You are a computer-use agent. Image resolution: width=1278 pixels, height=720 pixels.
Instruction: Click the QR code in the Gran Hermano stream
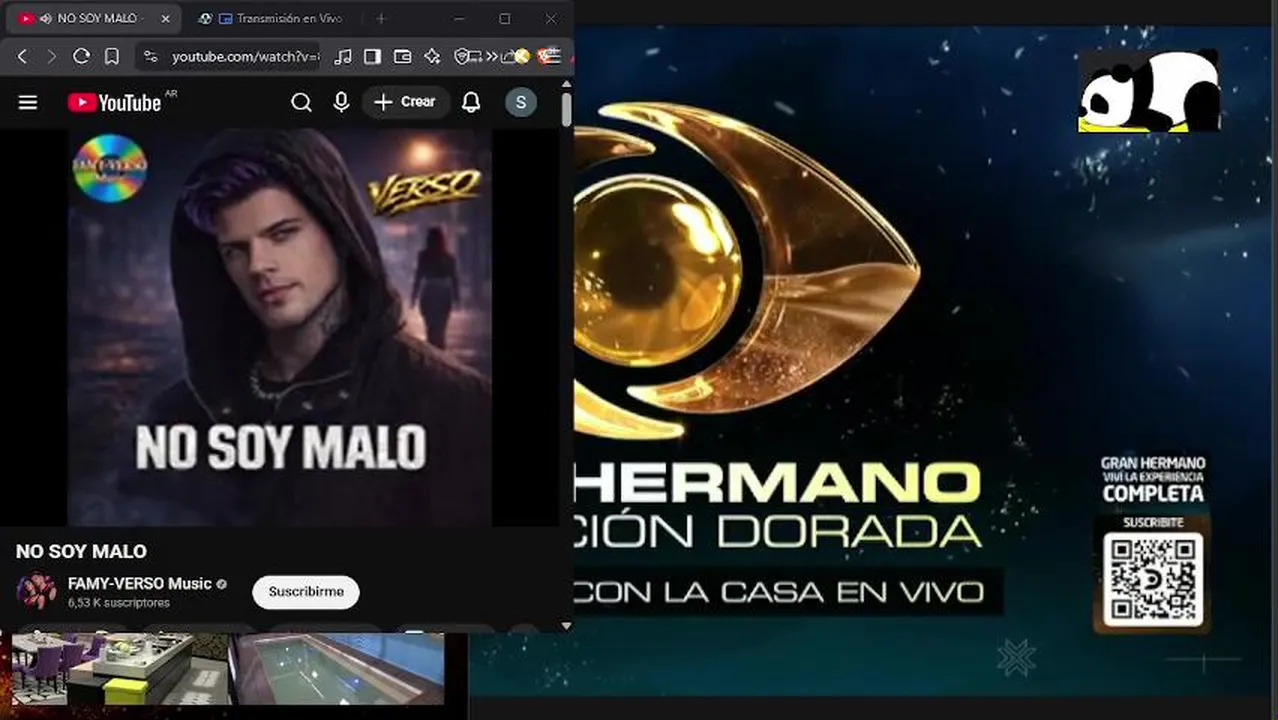1153,579
